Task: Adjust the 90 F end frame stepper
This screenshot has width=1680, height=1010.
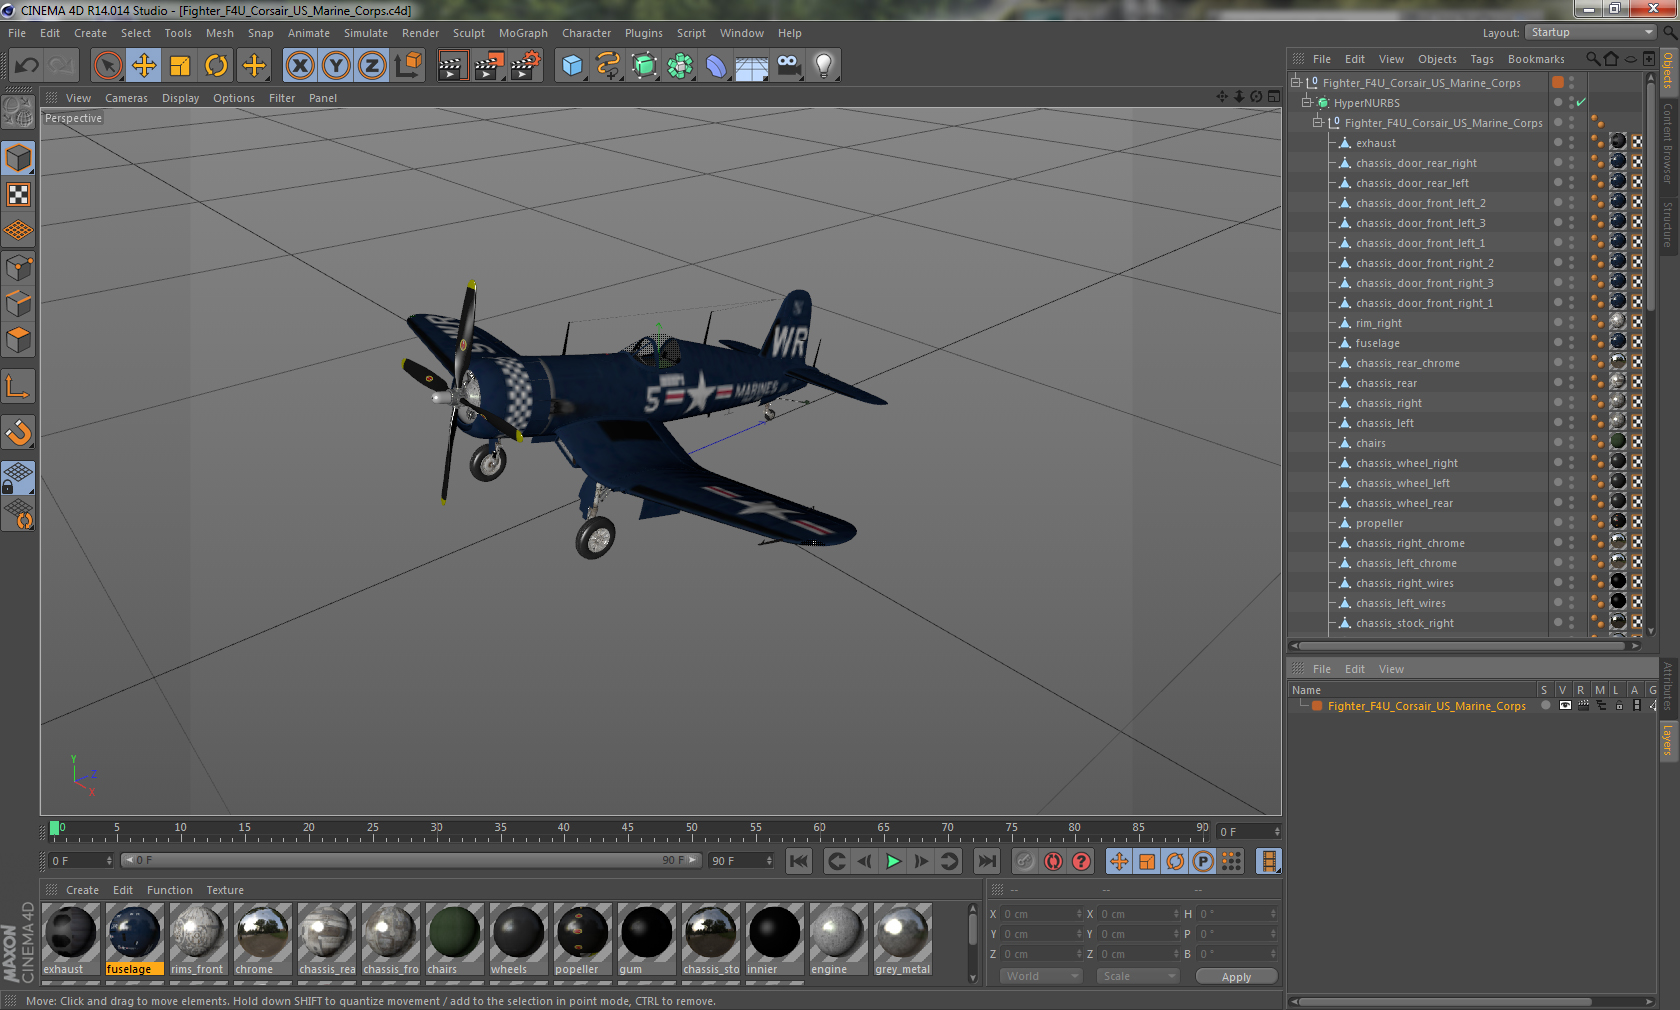Action: coord(769,861)
